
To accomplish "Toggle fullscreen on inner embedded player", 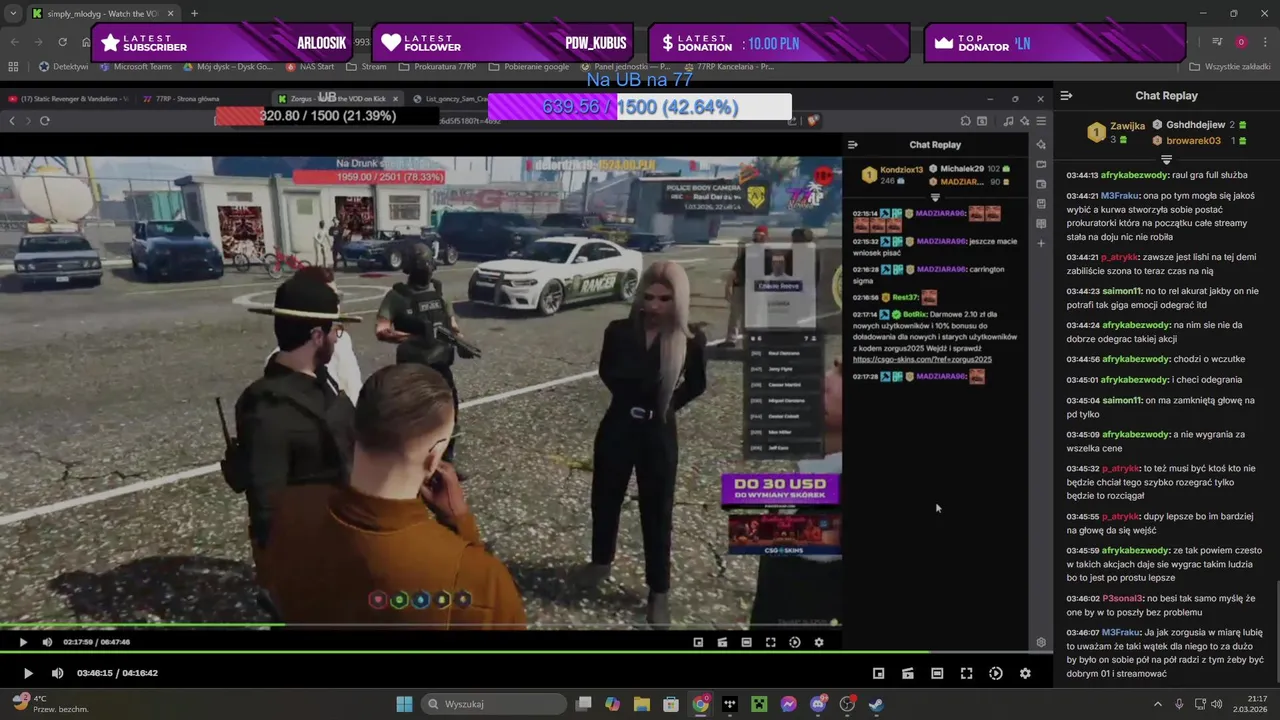I will (771, 642).
